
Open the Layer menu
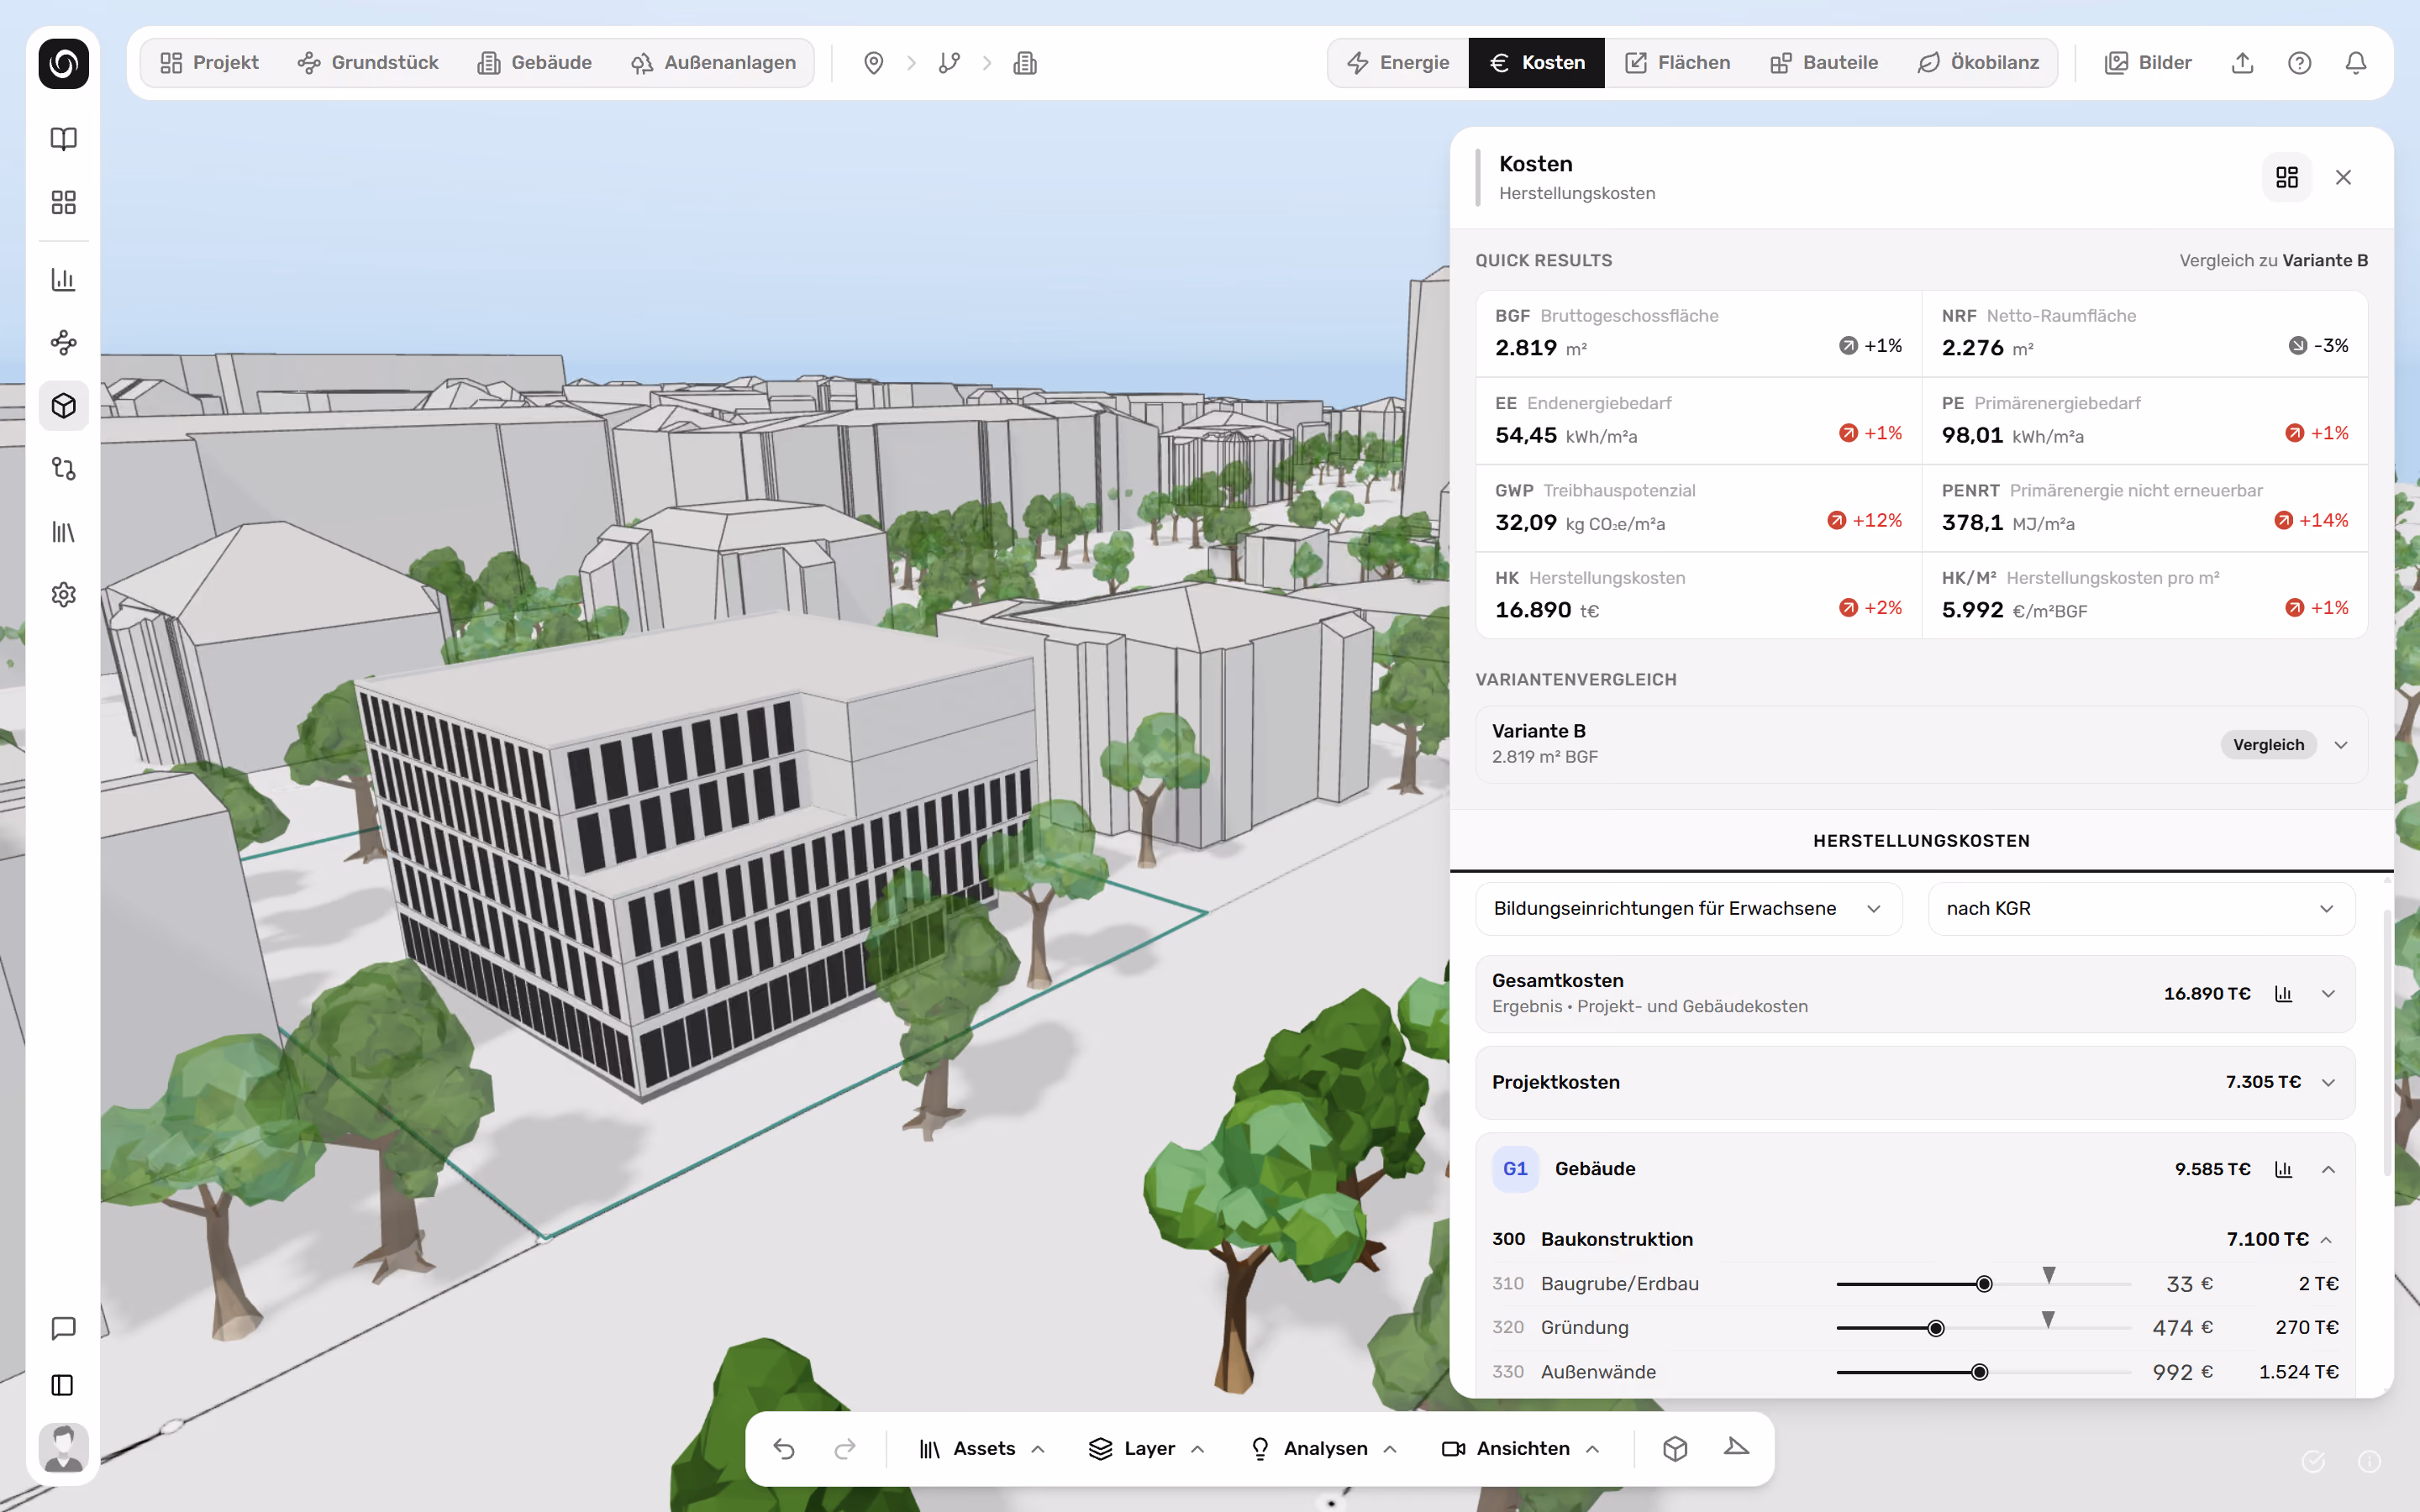coord(1146,1449)
